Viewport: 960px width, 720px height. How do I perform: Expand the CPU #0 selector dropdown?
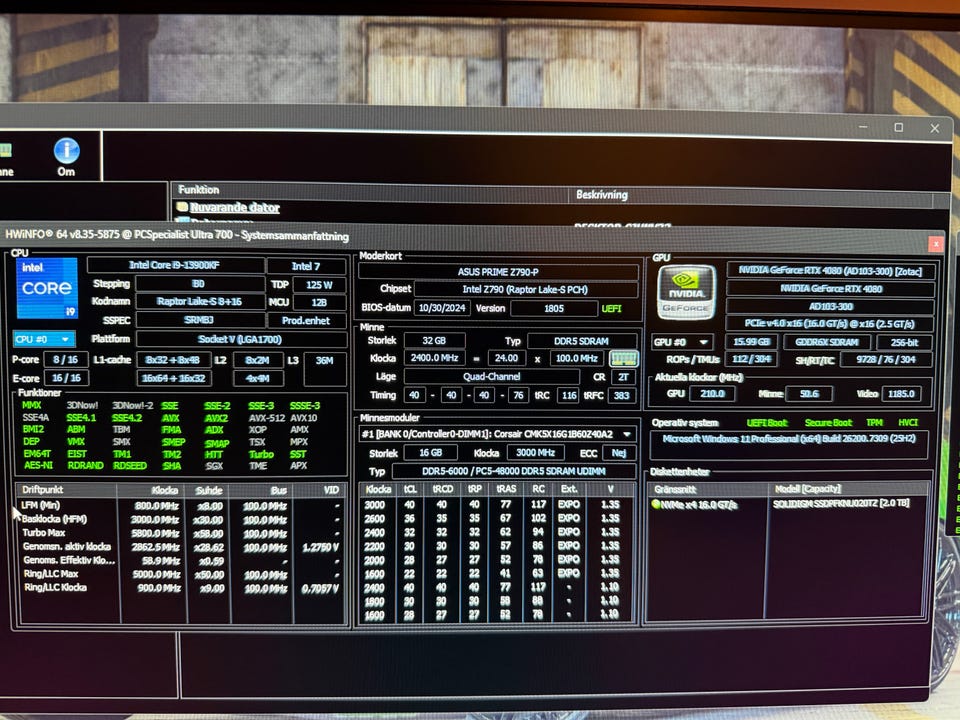(x=43, y=339)
